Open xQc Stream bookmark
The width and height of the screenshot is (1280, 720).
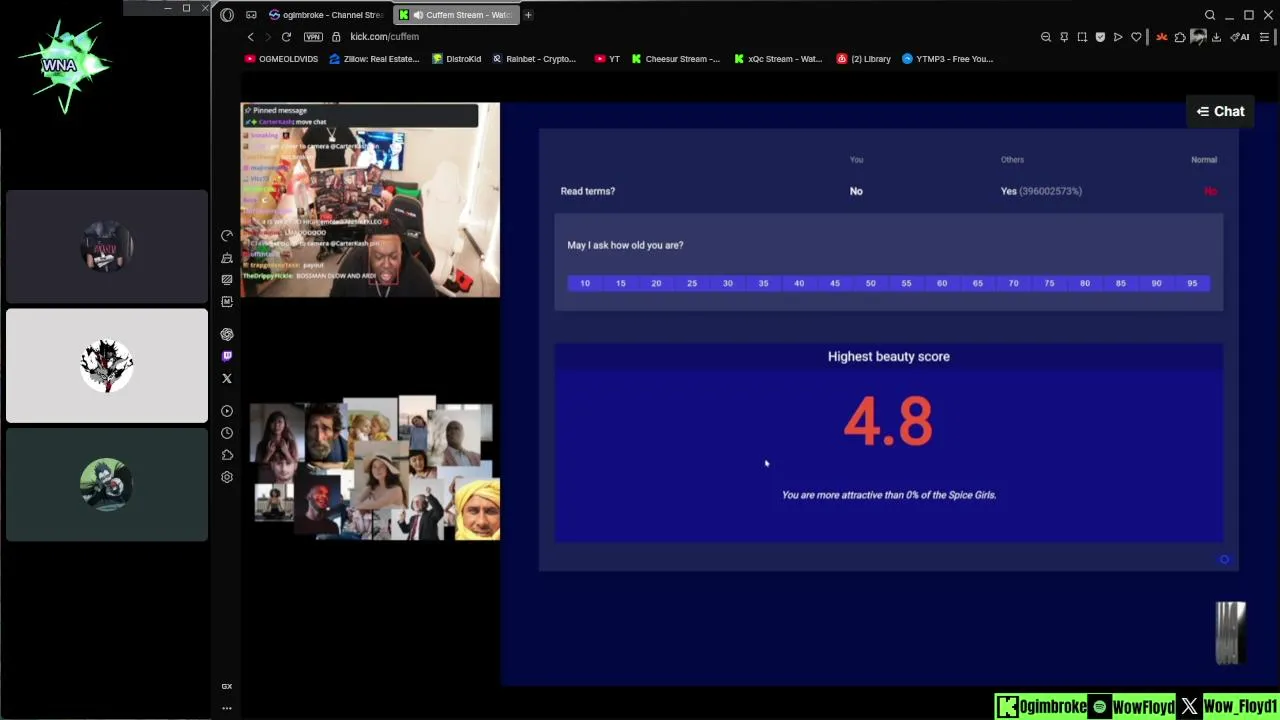(778, 59)
